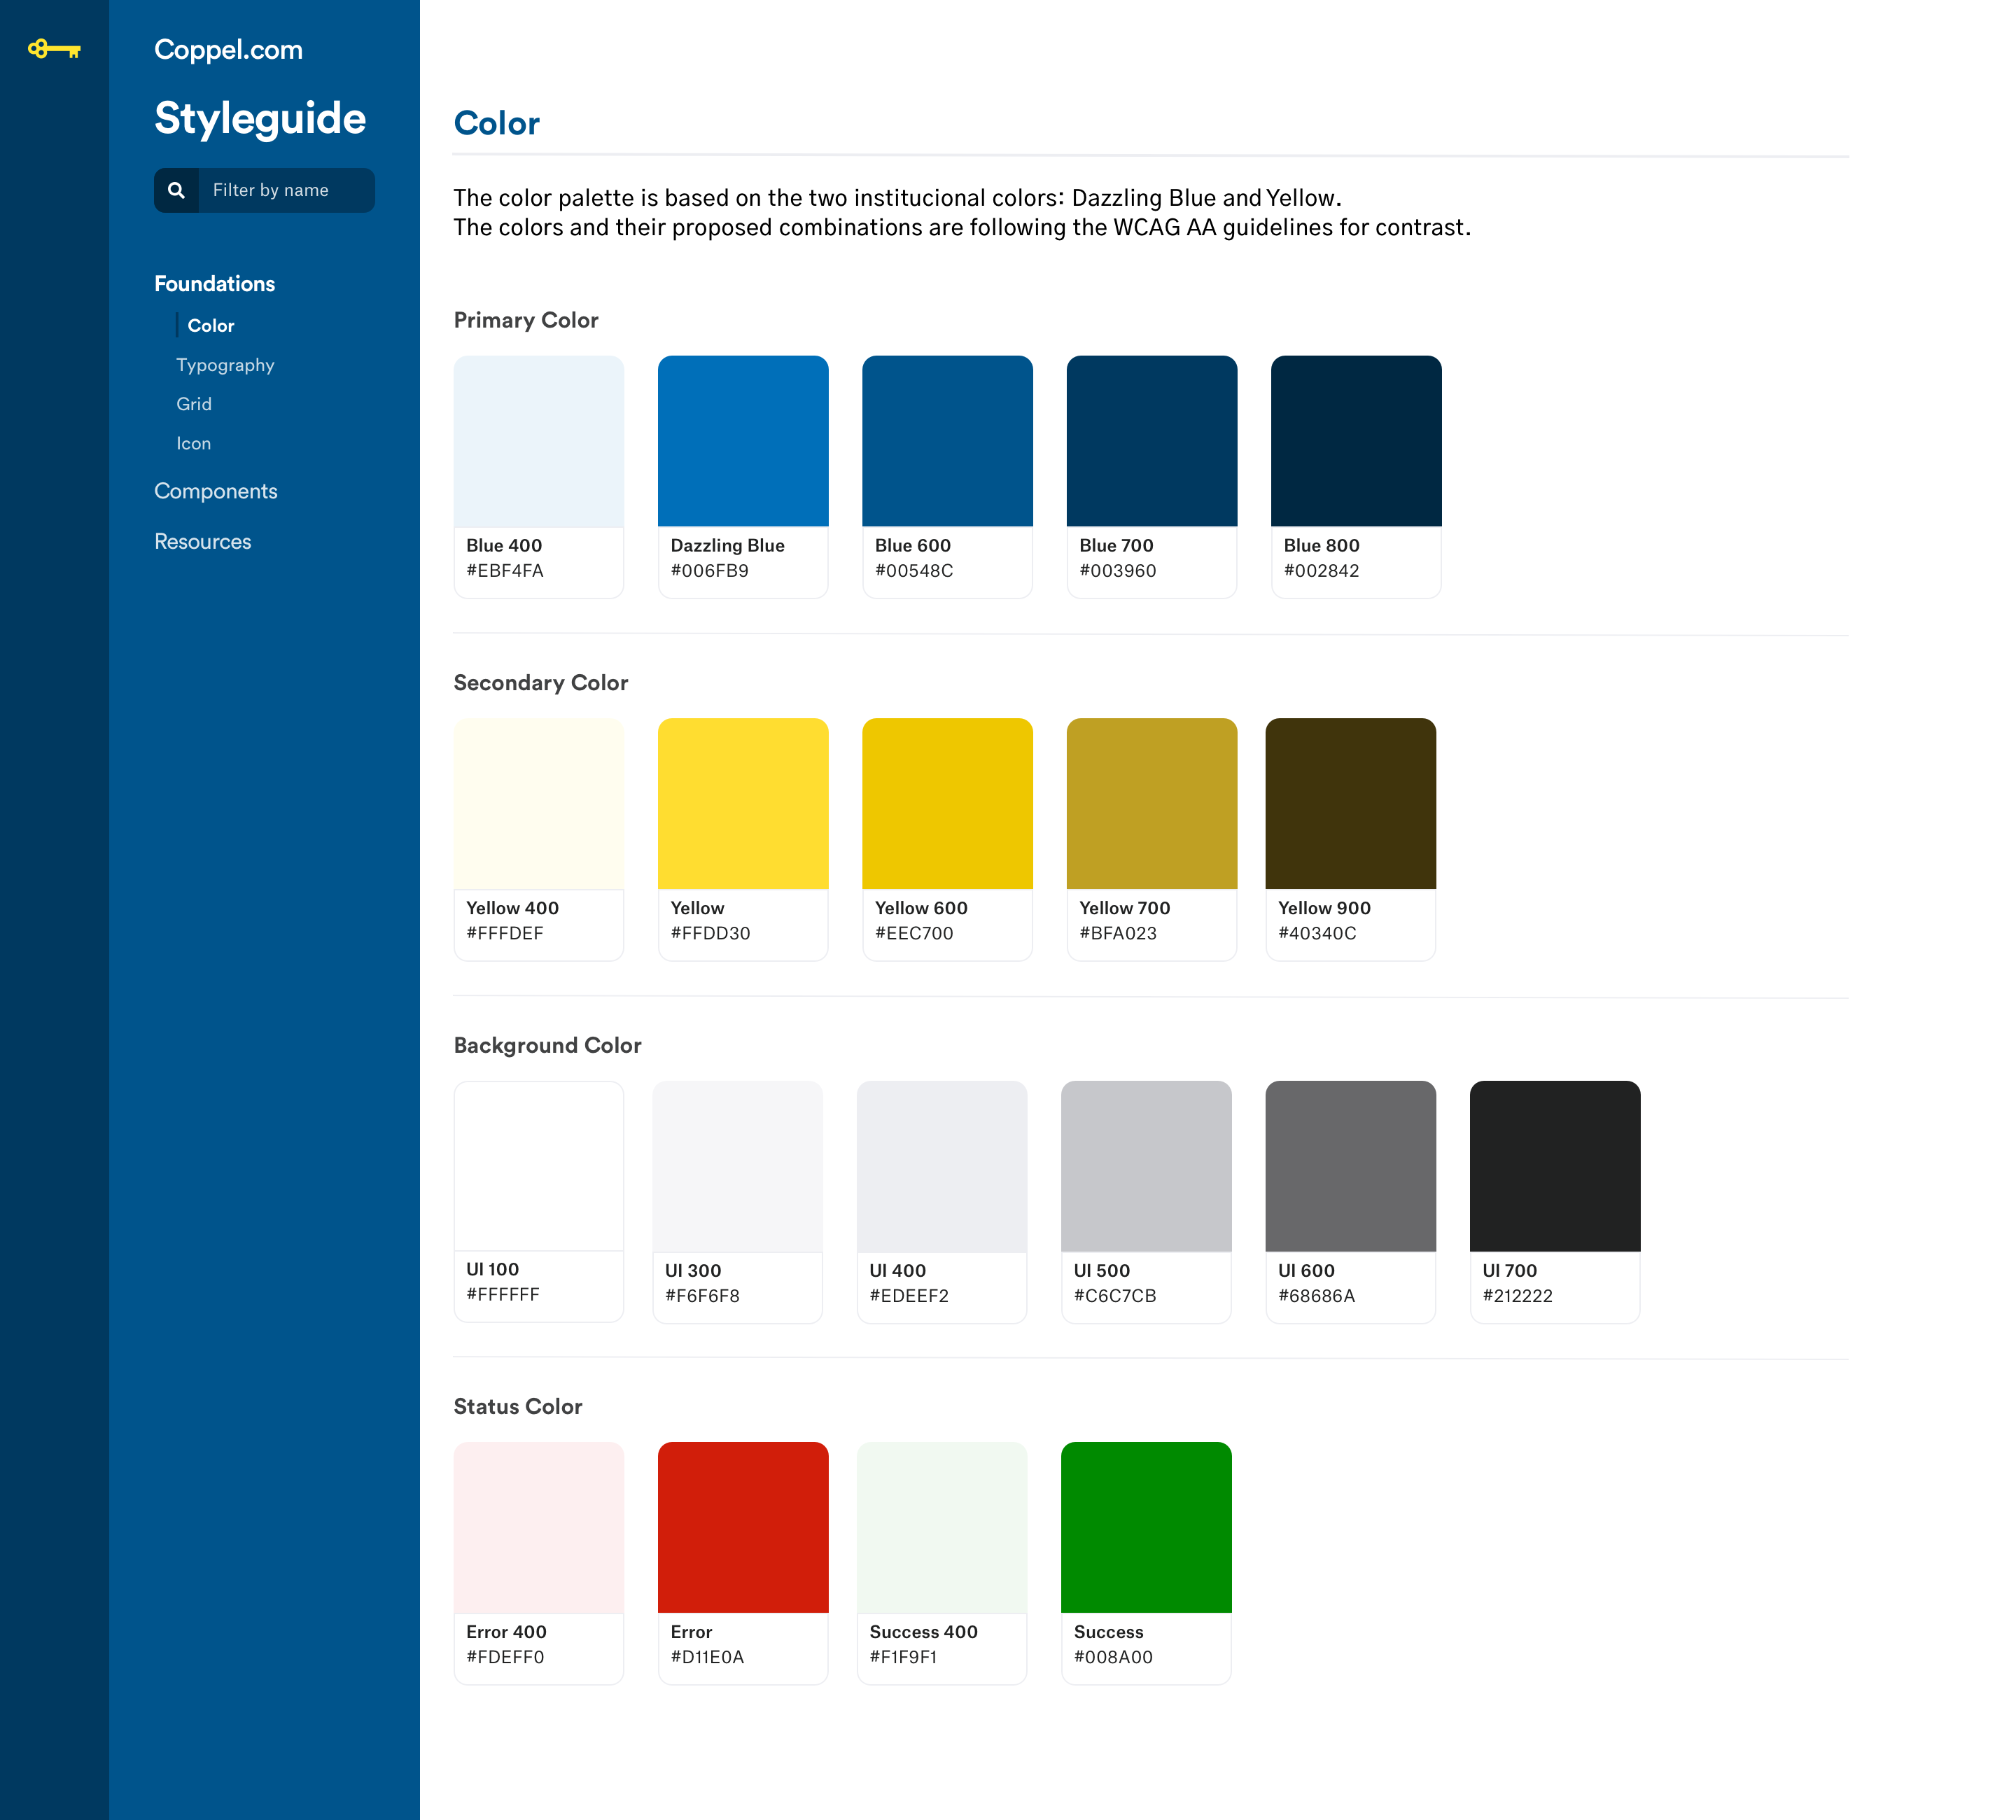The image size is (2016, 1820).
Task: Select the Color sidebar item
Action: pos(210,326)
